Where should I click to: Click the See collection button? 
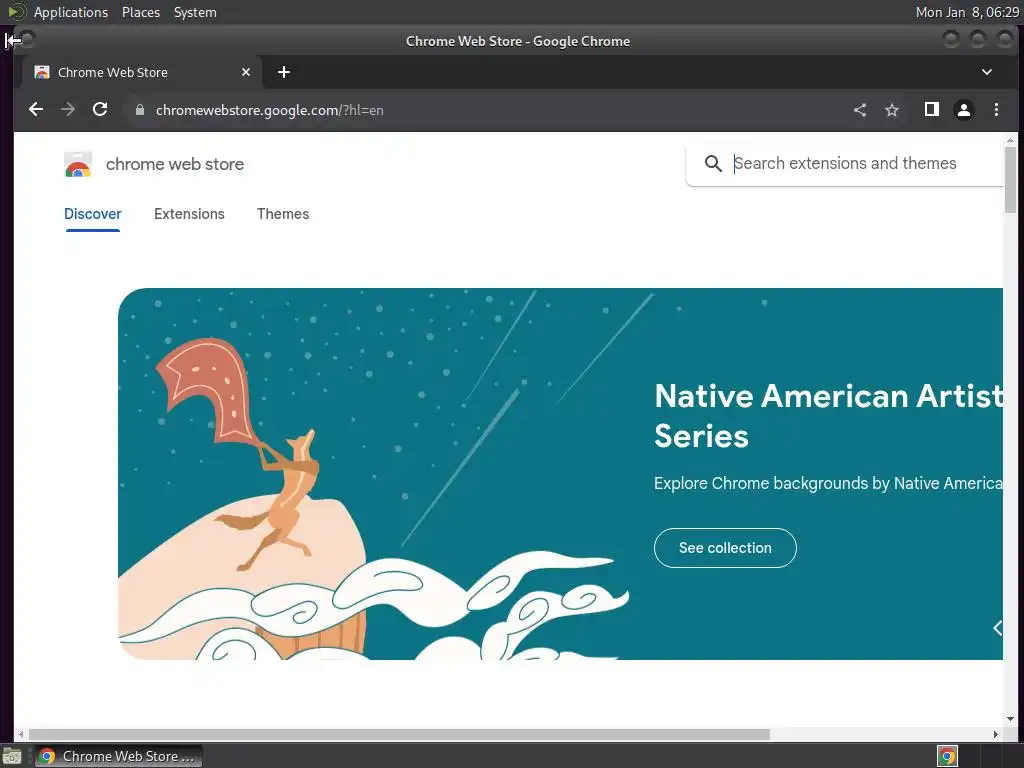point(725,548)
